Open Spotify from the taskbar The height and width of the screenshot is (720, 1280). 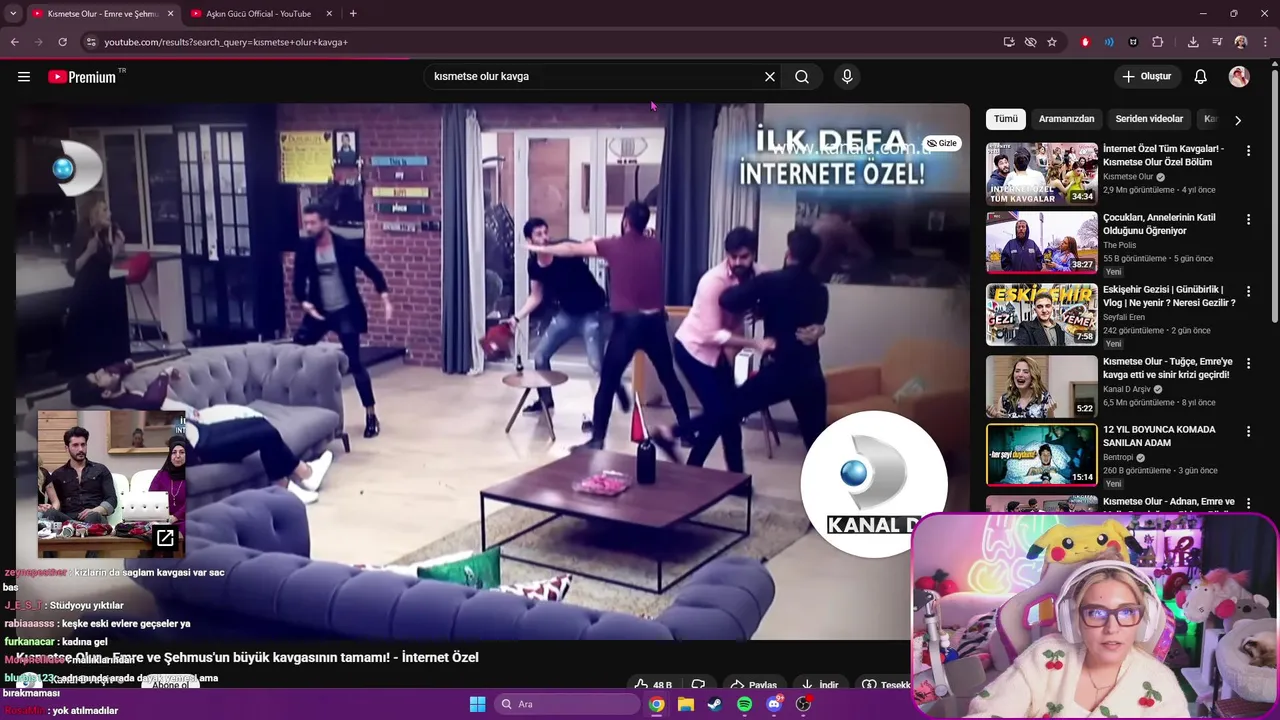tap(744, 704)
